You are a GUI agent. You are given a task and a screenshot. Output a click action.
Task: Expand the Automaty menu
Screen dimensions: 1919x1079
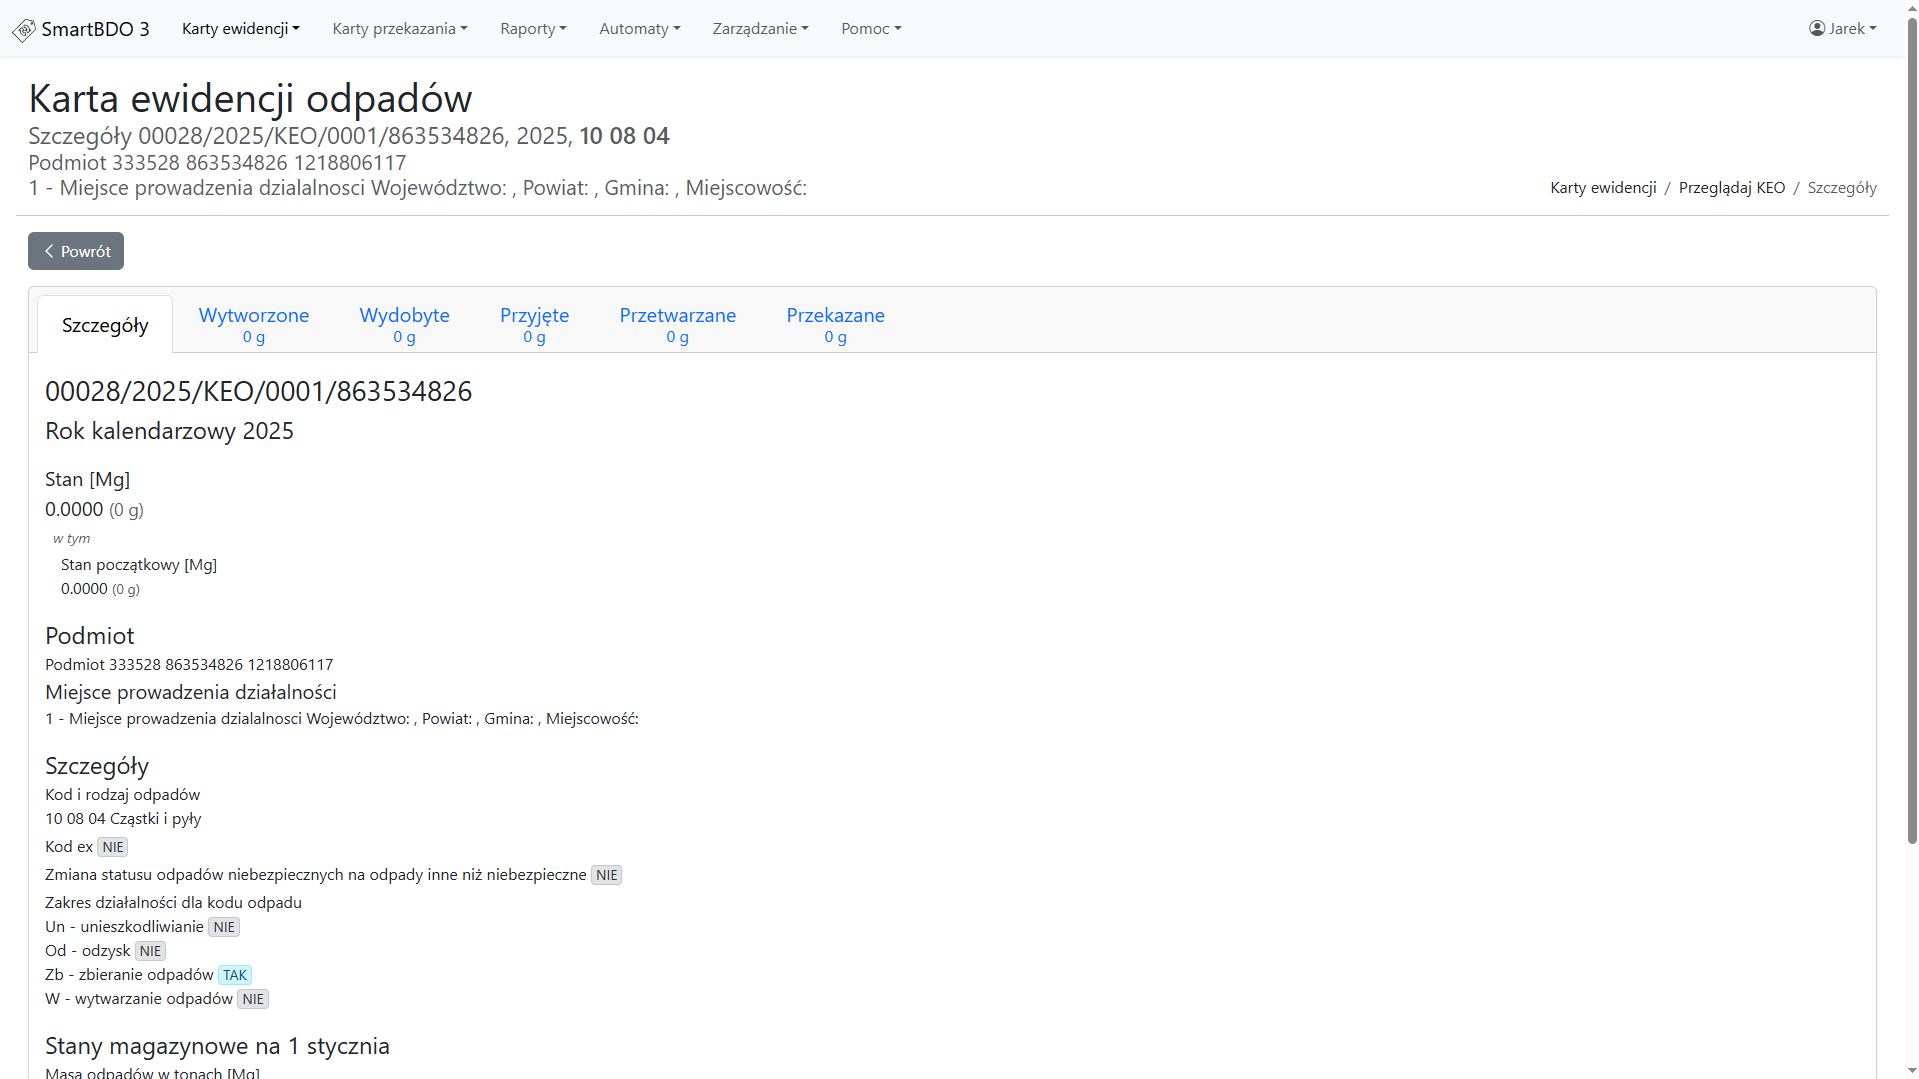click(639, 28)
